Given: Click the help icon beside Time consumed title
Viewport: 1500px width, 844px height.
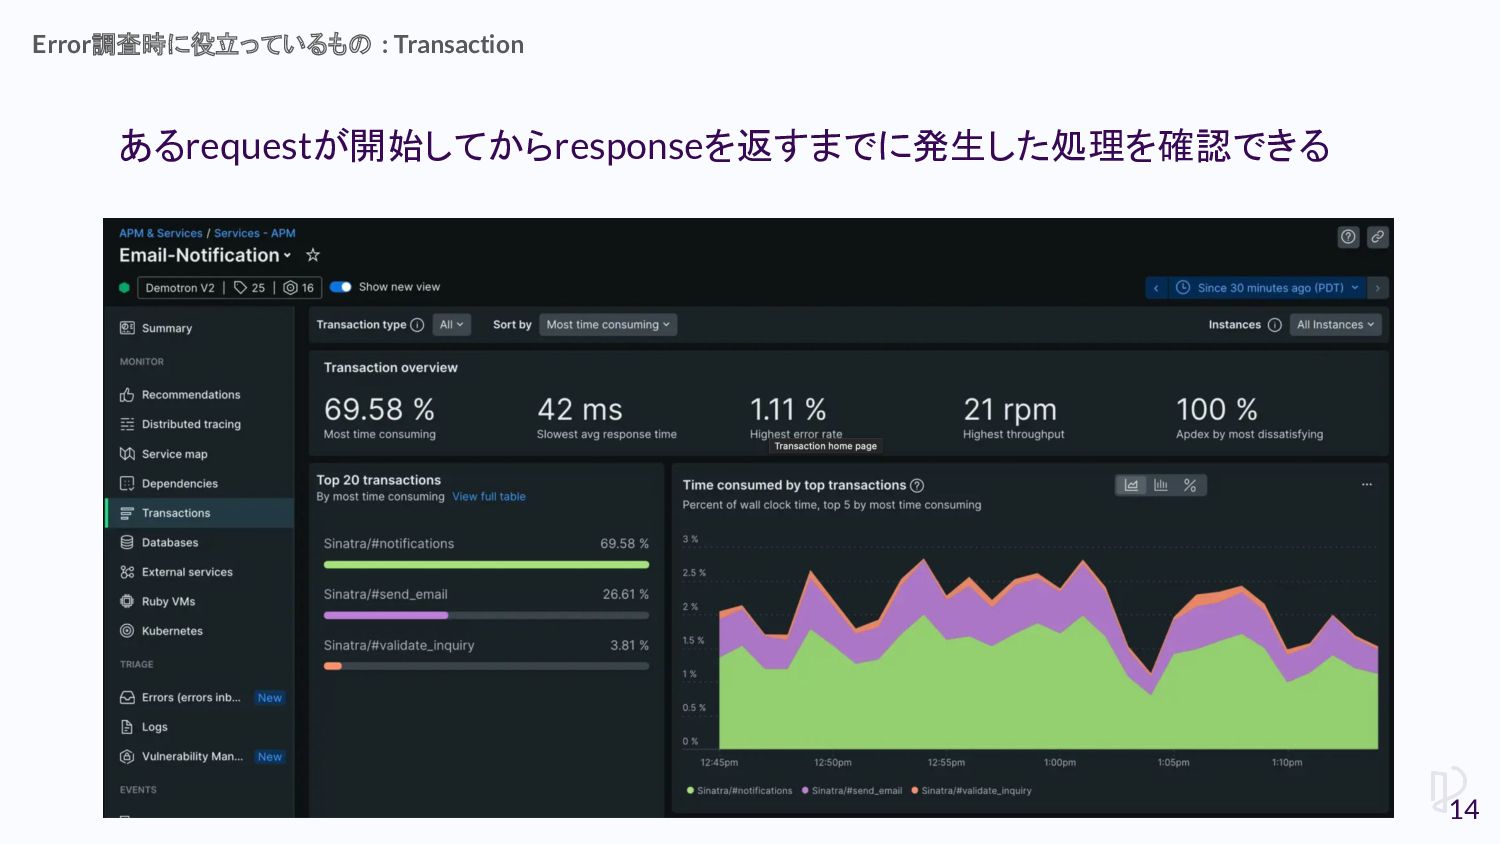Looking at the screenshot, I should (x=917, y=486).
